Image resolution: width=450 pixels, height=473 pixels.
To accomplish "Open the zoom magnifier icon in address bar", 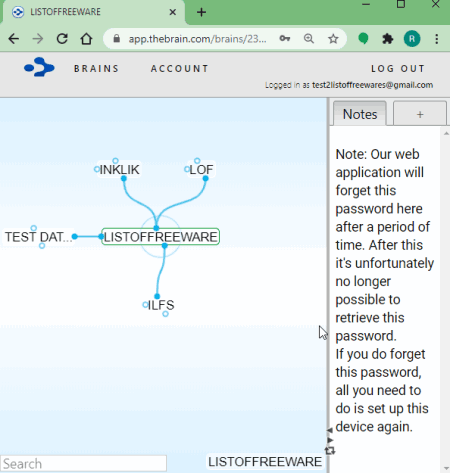I will click(309, 39).
